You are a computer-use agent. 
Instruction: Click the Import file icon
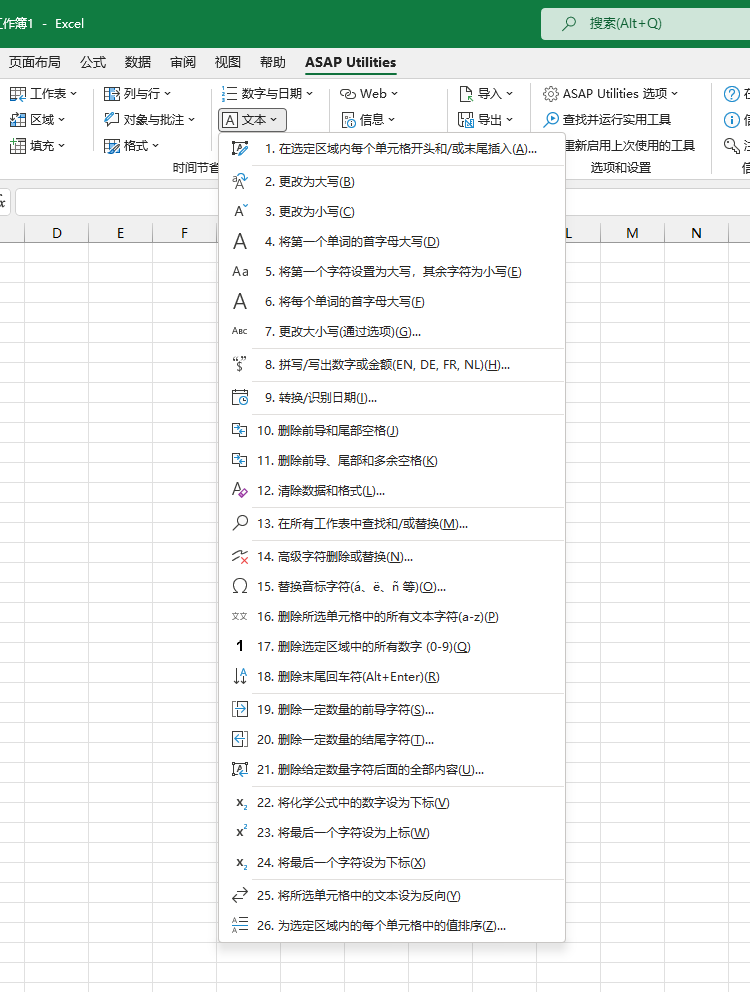[x=466, y=94]
